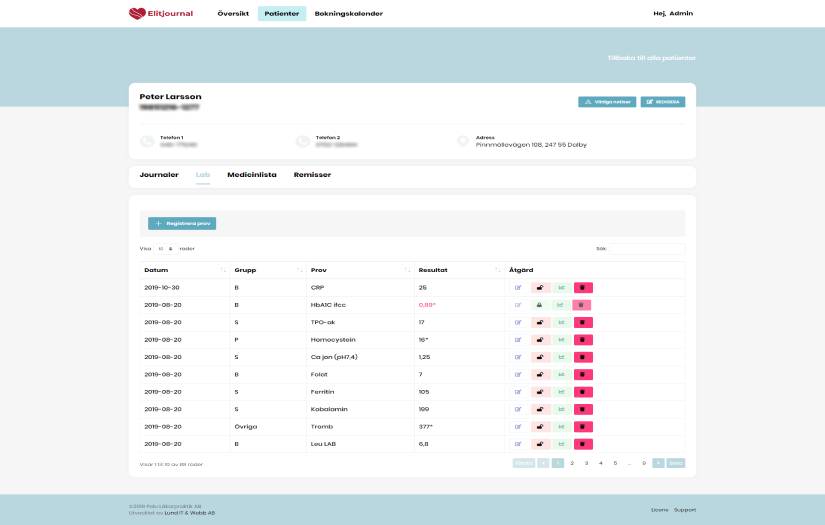Click the Redigera patient button

(x=662, y=102)
